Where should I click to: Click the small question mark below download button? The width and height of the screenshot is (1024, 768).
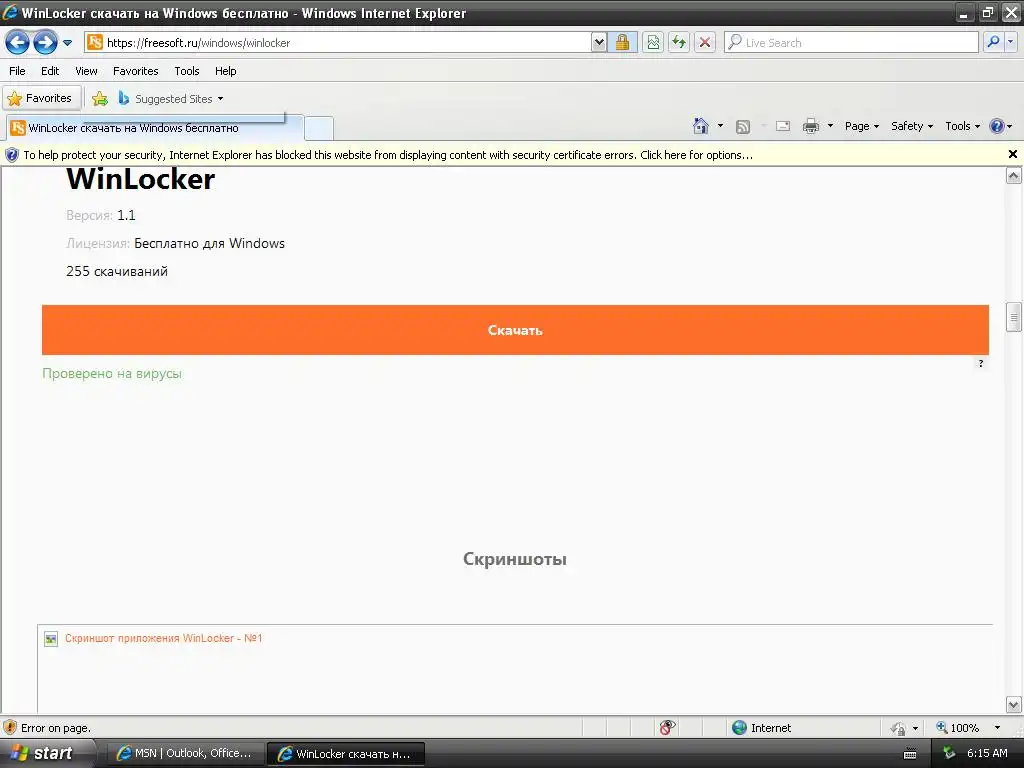point(980,364)
